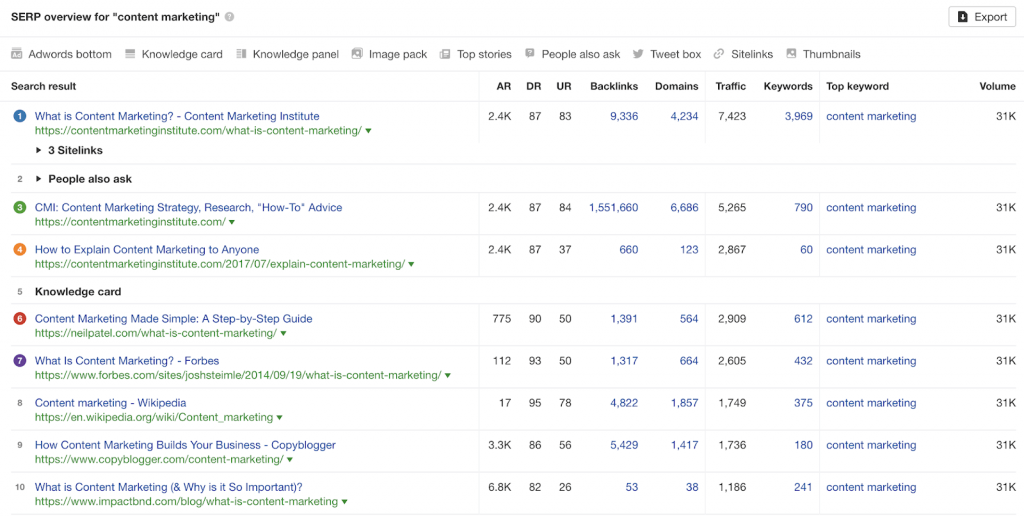Click purple position badge 7

(20, 360)
